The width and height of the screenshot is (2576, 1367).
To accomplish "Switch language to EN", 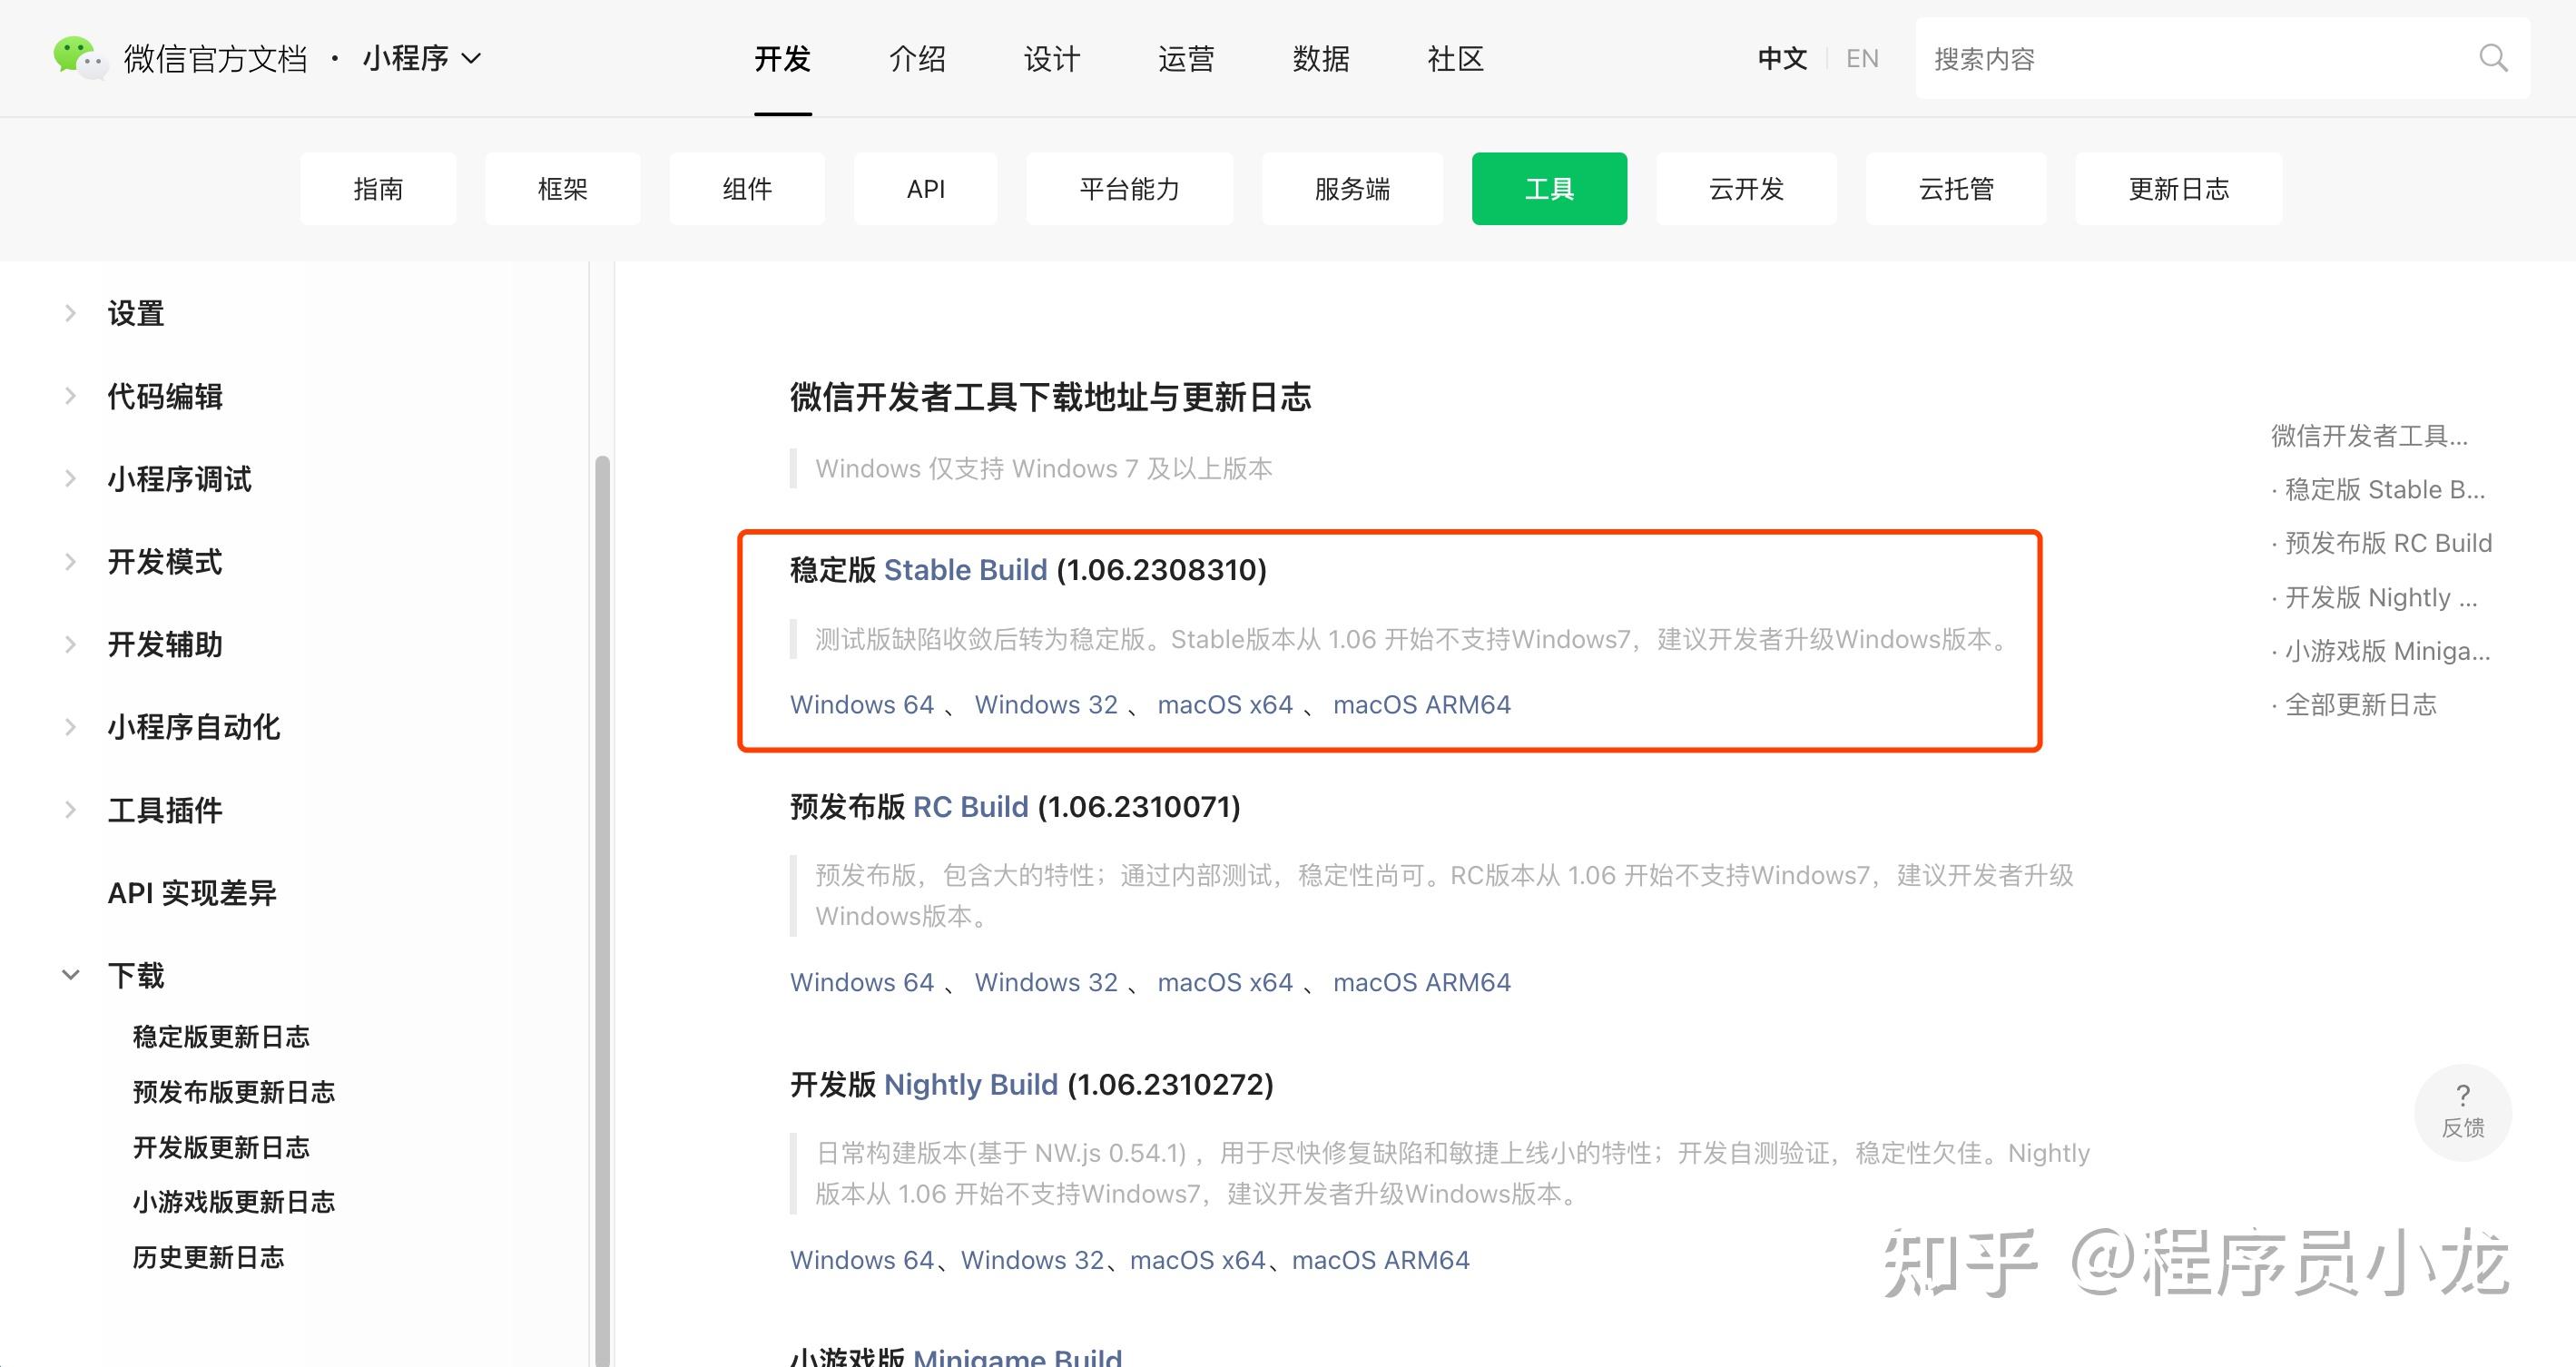I will point(1861,58).
